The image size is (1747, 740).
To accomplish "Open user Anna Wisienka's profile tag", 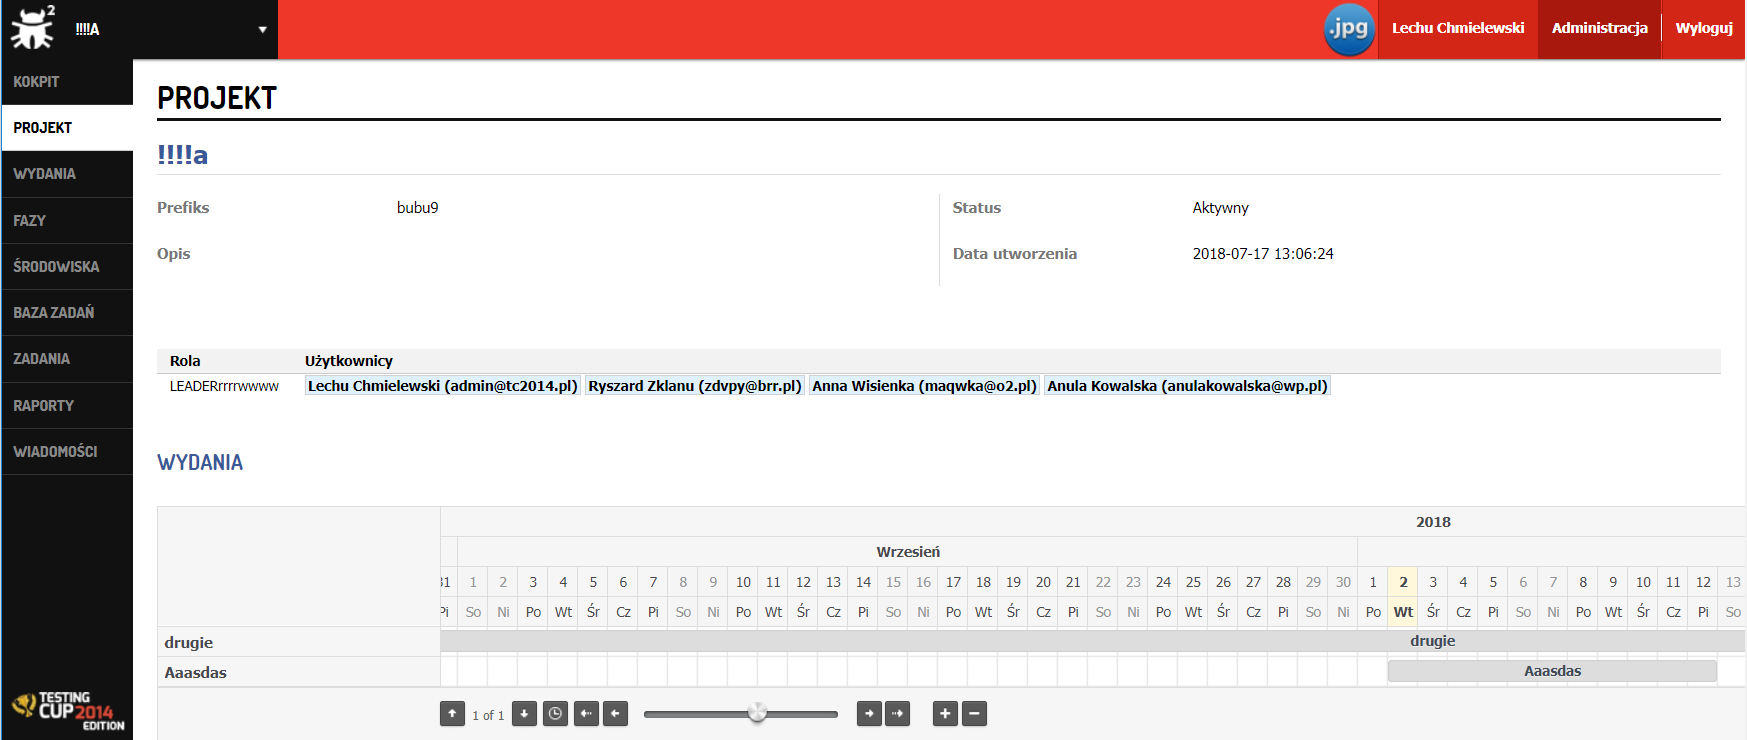I will click(x=924, y=386).
